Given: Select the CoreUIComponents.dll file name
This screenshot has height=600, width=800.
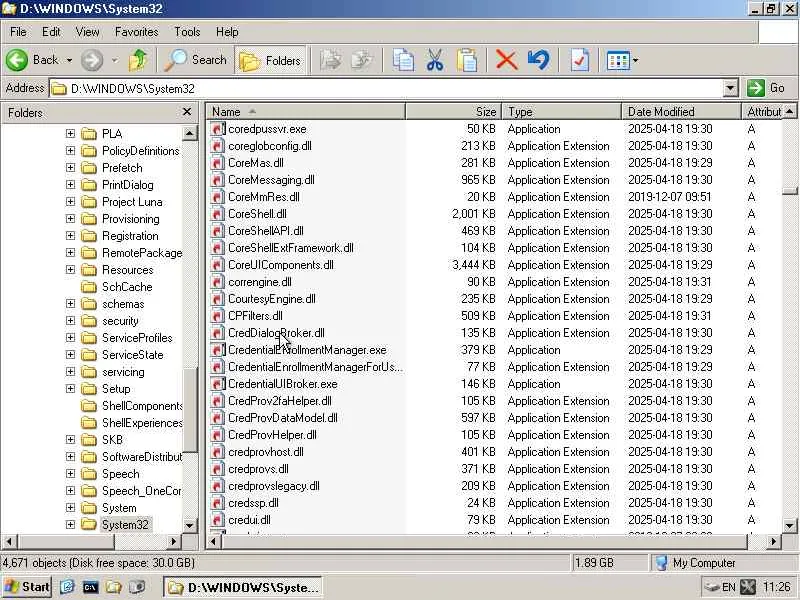Looking at the screenshot, I should 281,265.
